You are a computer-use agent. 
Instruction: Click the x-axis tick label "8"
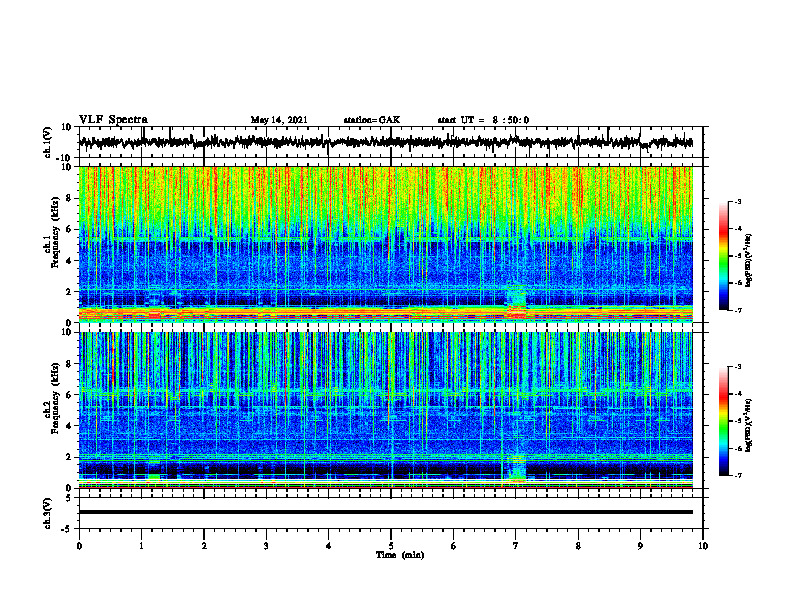coord(578,546)
